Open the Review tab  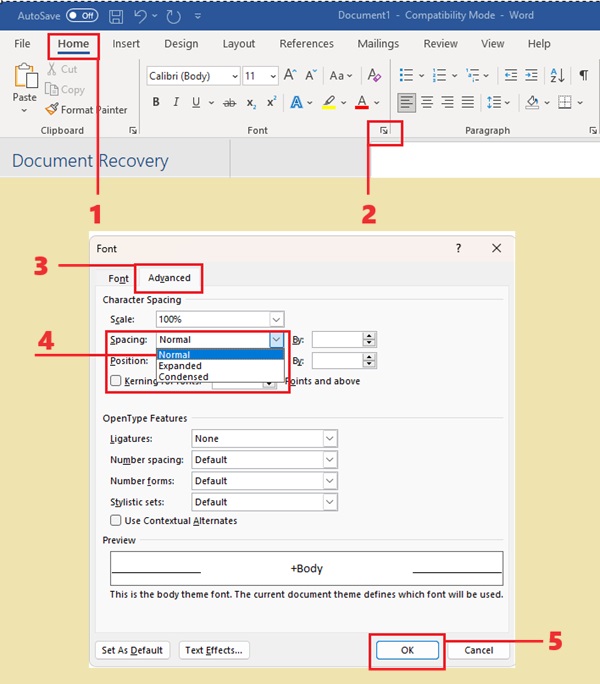(x=441, y=44)
